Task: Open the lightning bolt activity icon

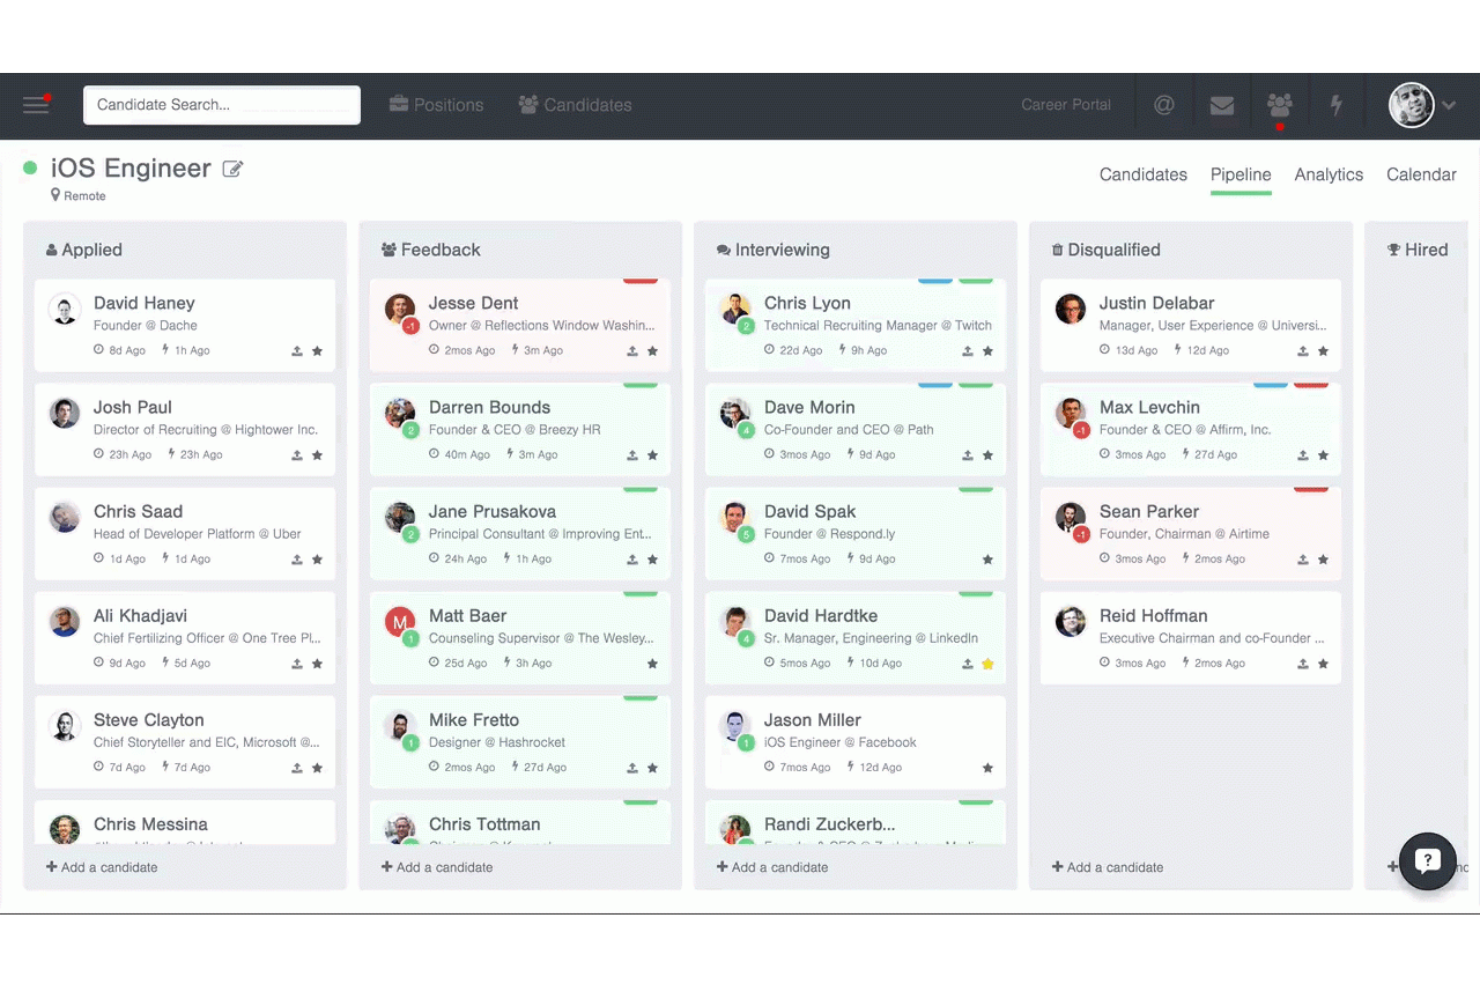Action: point(1336,105)
